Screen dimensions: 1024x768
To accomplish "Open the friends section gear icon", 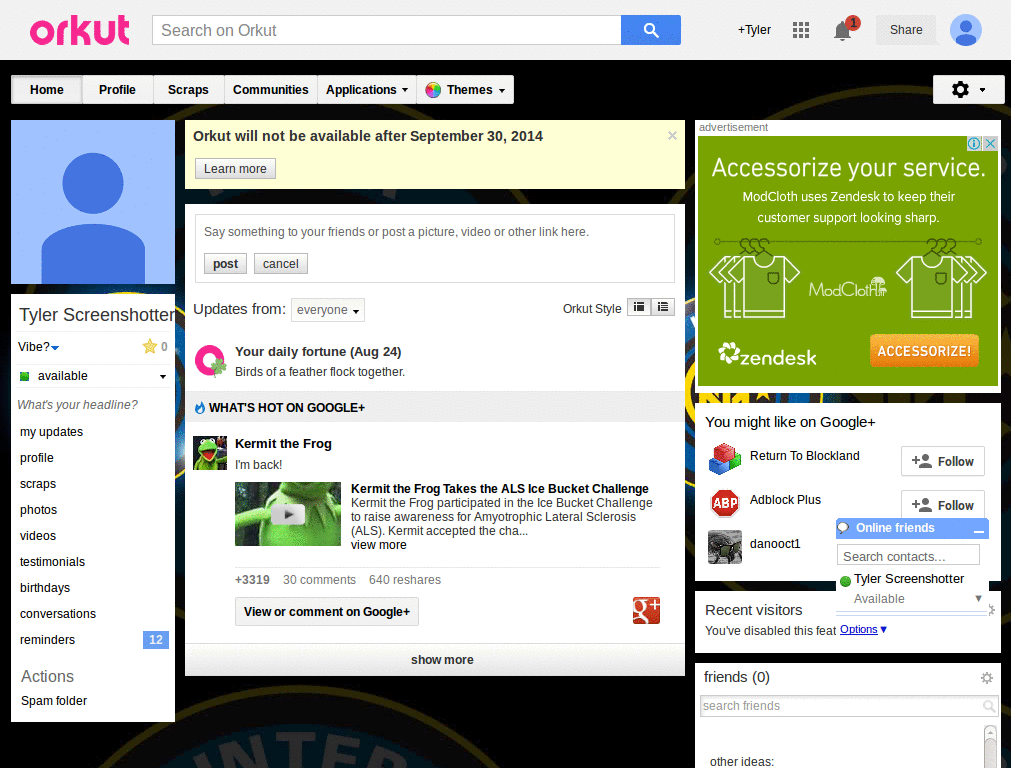I will (987, 678).
